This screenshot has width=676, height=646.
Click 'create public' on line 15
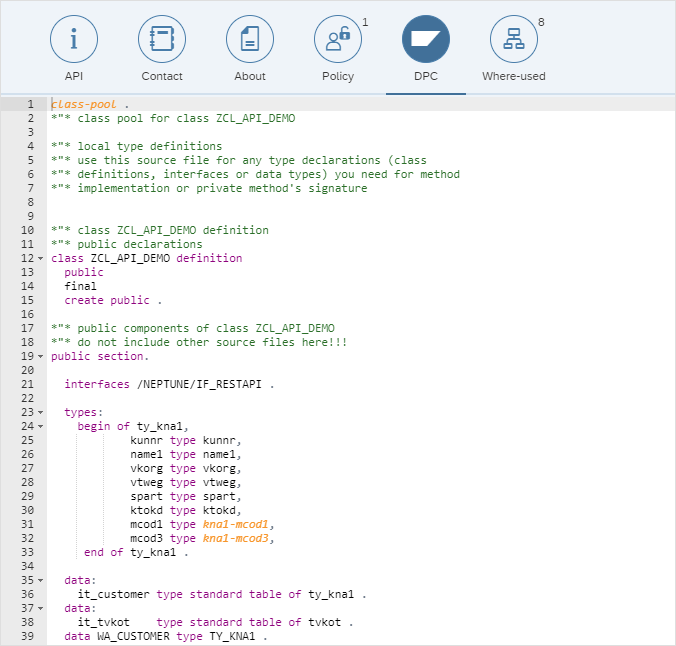point(107,300)
